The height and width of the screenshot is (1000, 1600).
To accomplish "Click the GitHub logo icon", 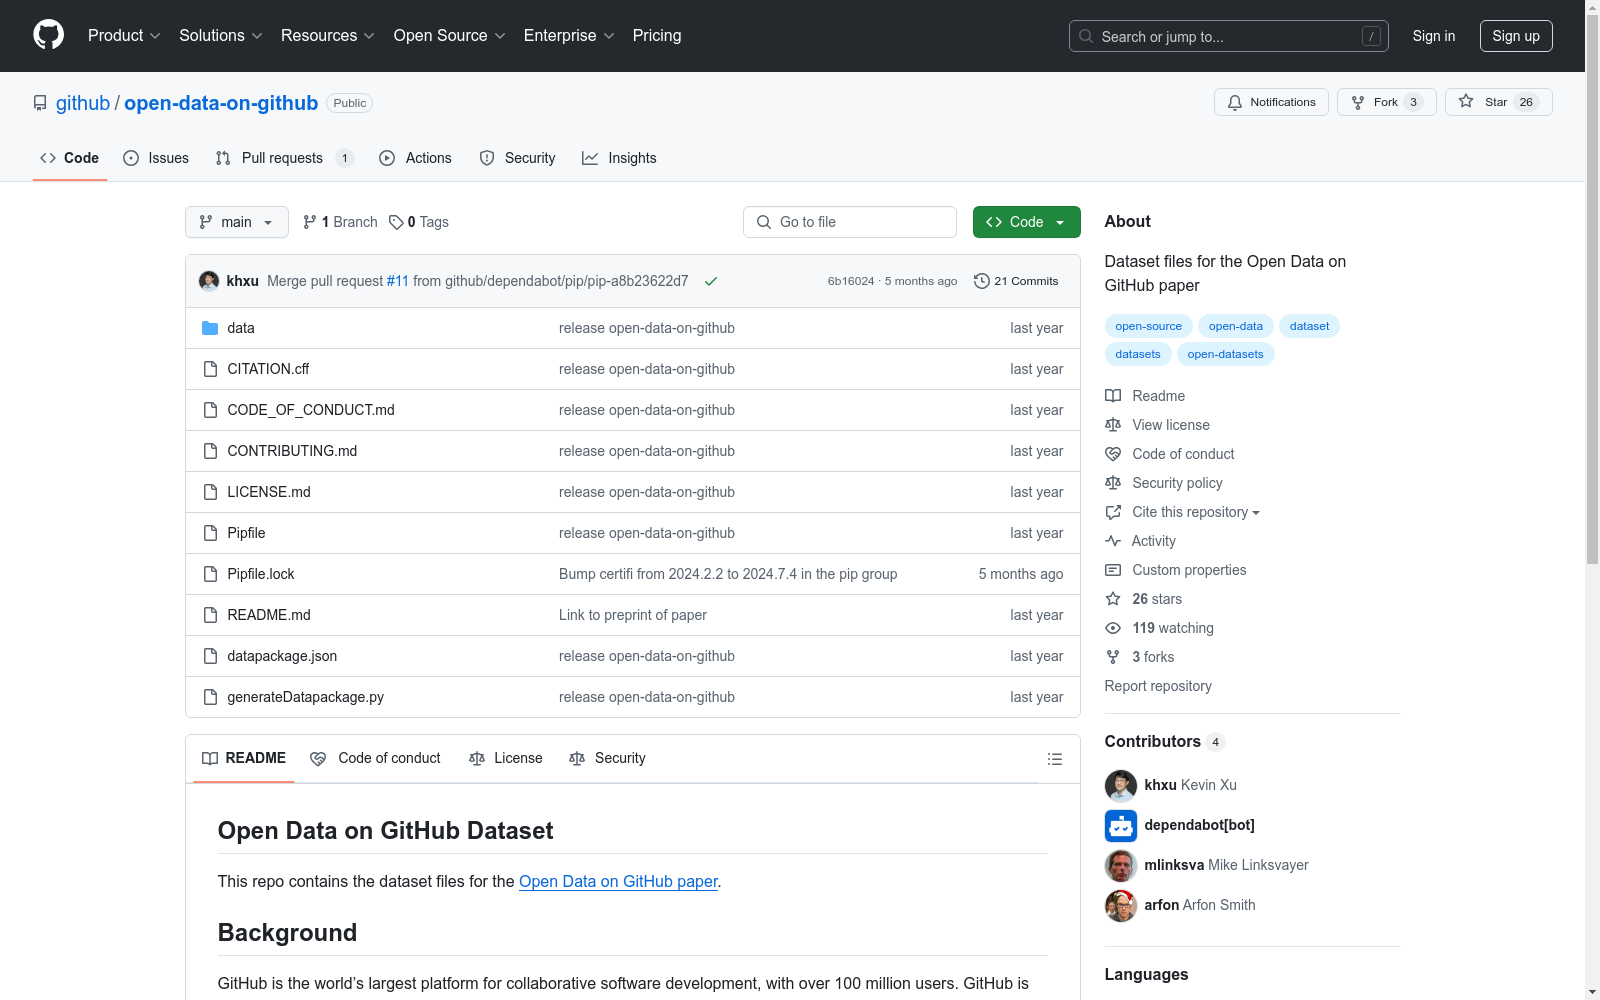I will pos(48,35).
